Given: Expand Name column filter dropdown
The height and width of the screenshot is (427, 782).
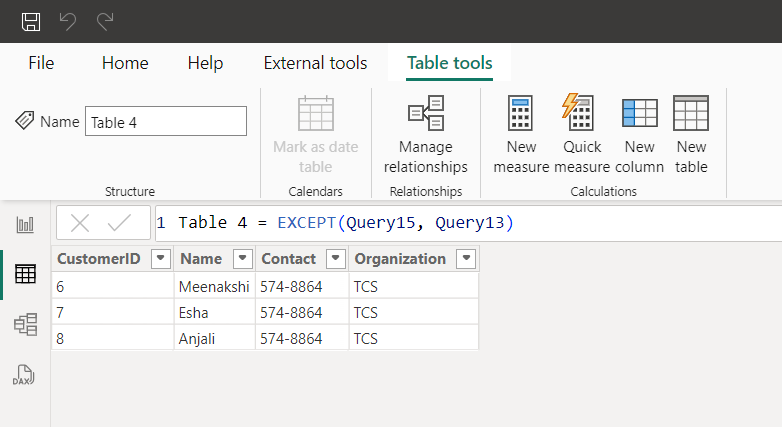Looking at the screenshot, I should 241,259.
